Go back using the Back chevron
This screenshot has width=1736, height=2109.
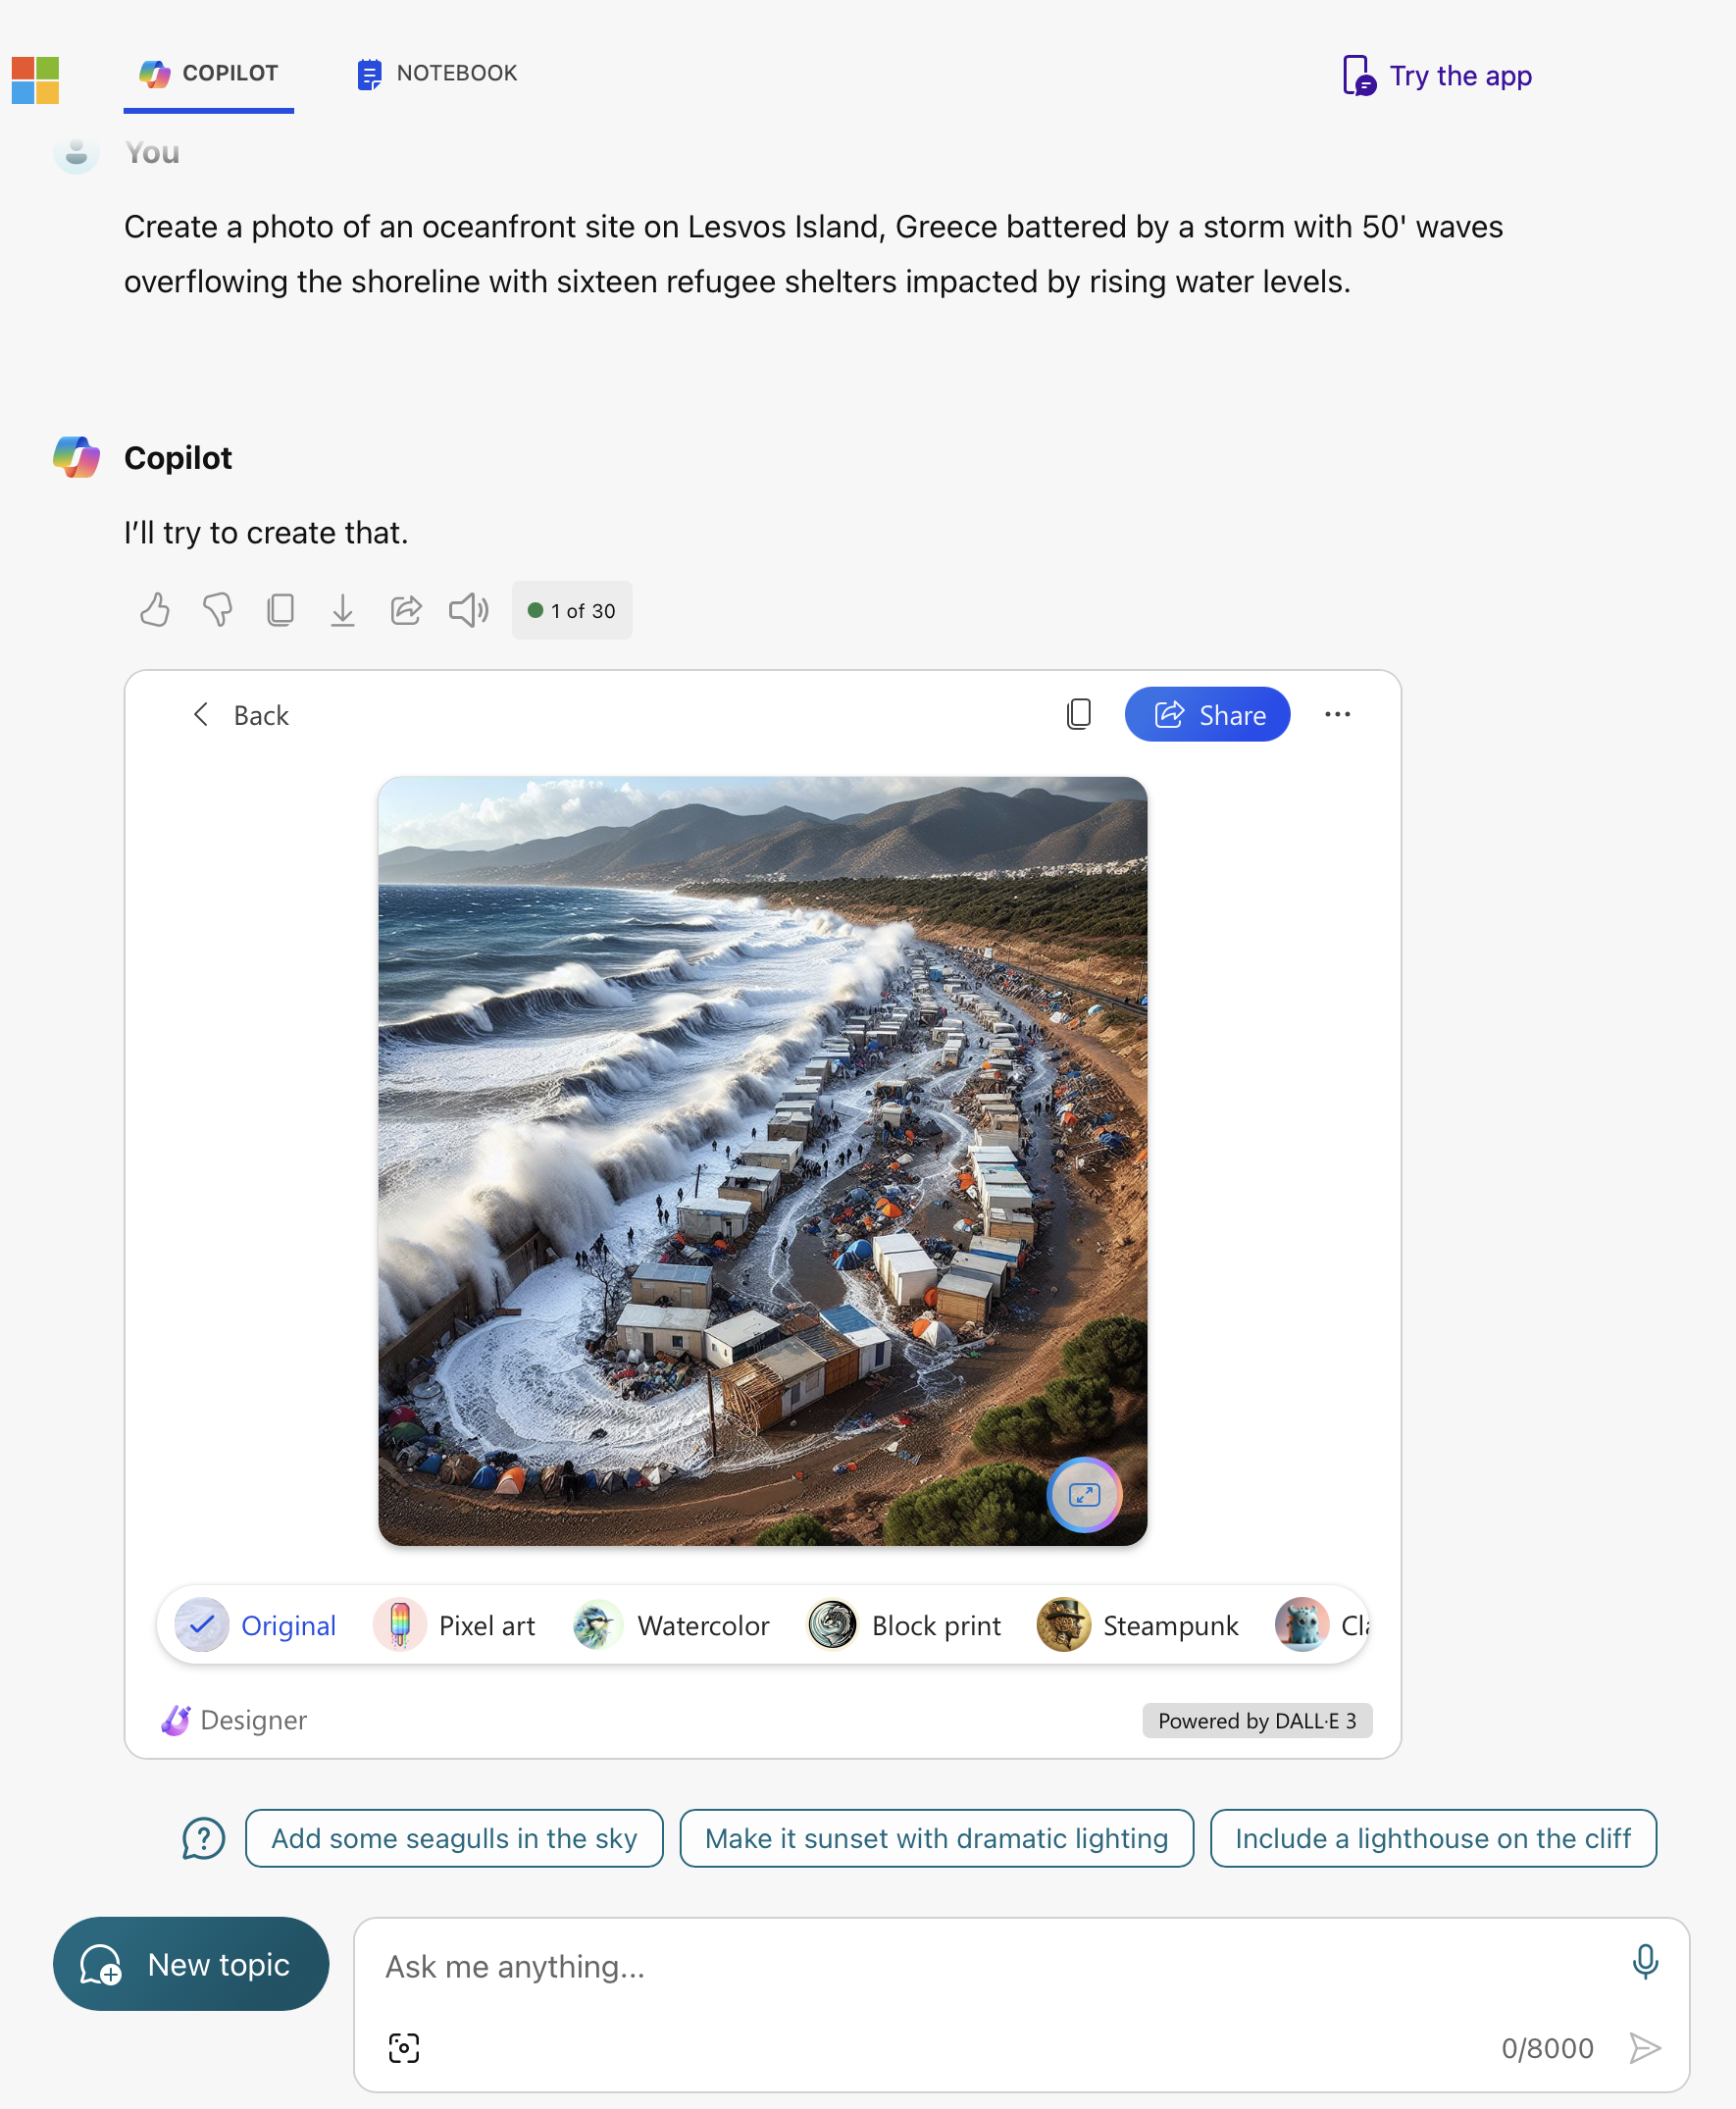pos(240,715)
